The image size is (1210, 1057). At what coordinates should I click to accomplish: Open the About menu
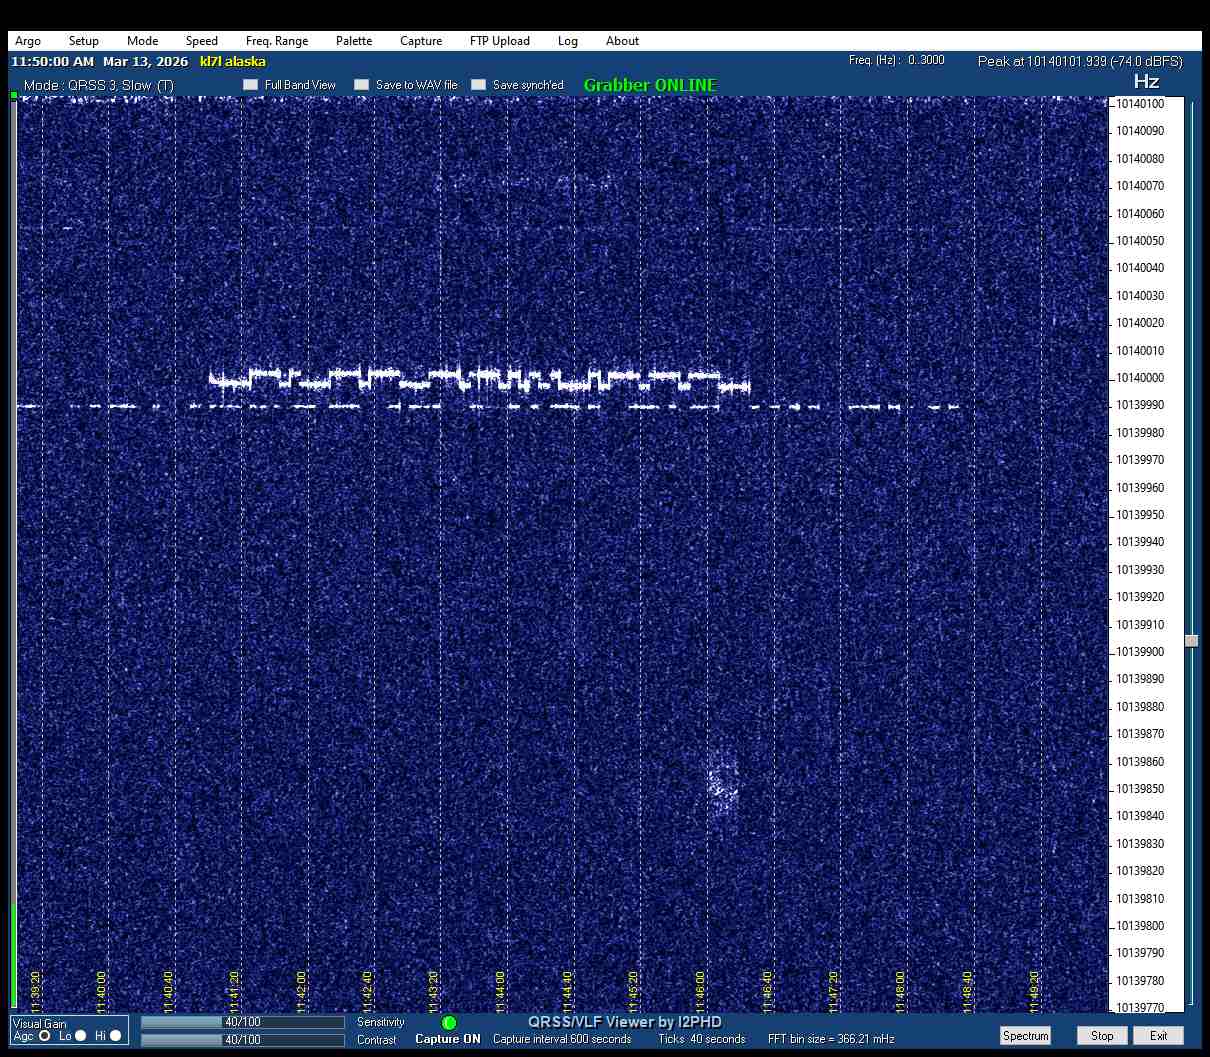(622, 41)
